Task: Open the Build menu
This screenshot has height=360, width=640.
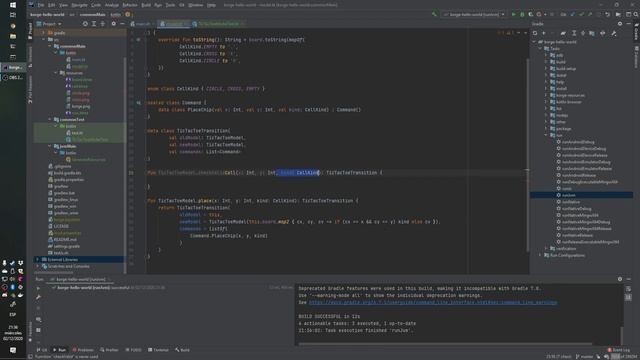Action: click(146, 5)
